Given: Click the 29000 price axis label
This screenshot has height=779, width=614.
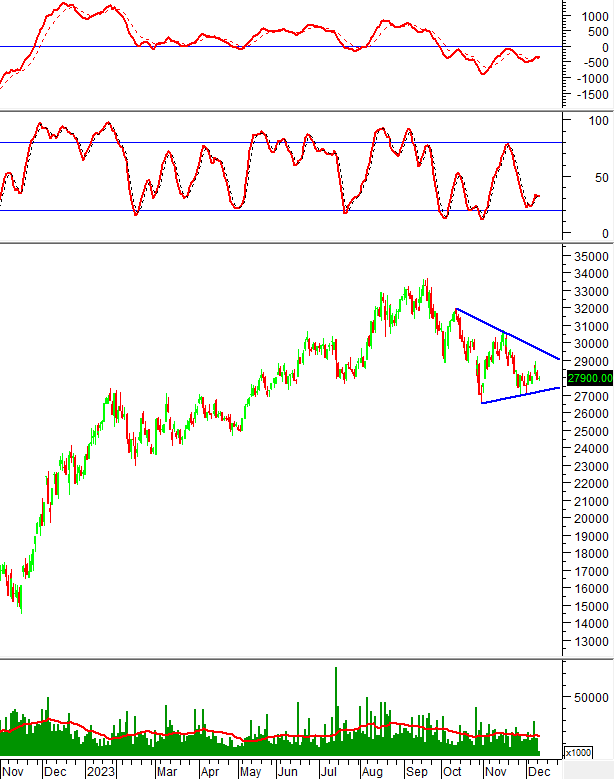Looking at the screenshot, I should 591,361.
